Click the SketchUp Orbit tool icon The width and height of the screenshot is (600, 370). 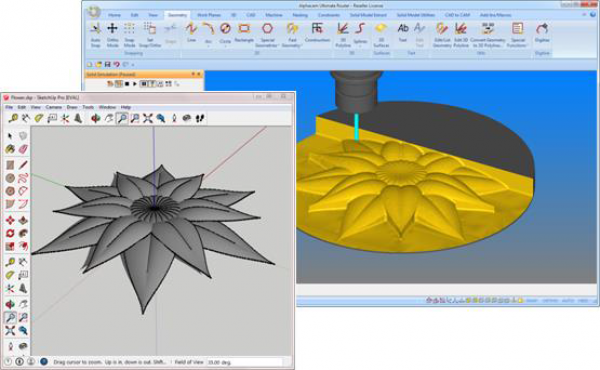(x=96, y=118)
